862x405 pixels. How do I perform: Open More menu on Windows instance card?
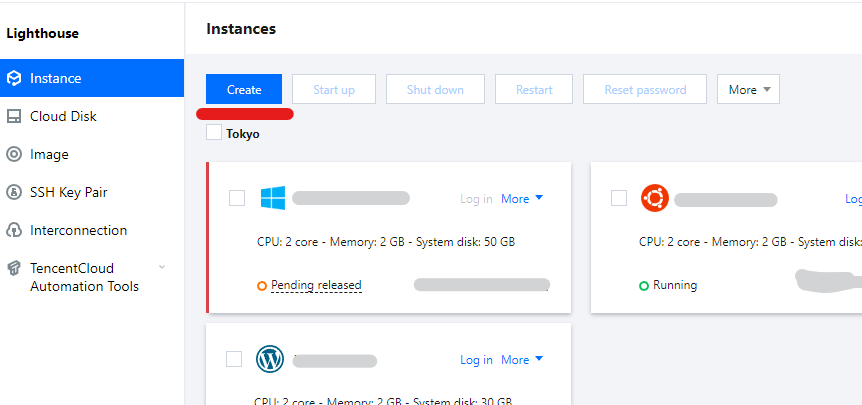point(522,199)
